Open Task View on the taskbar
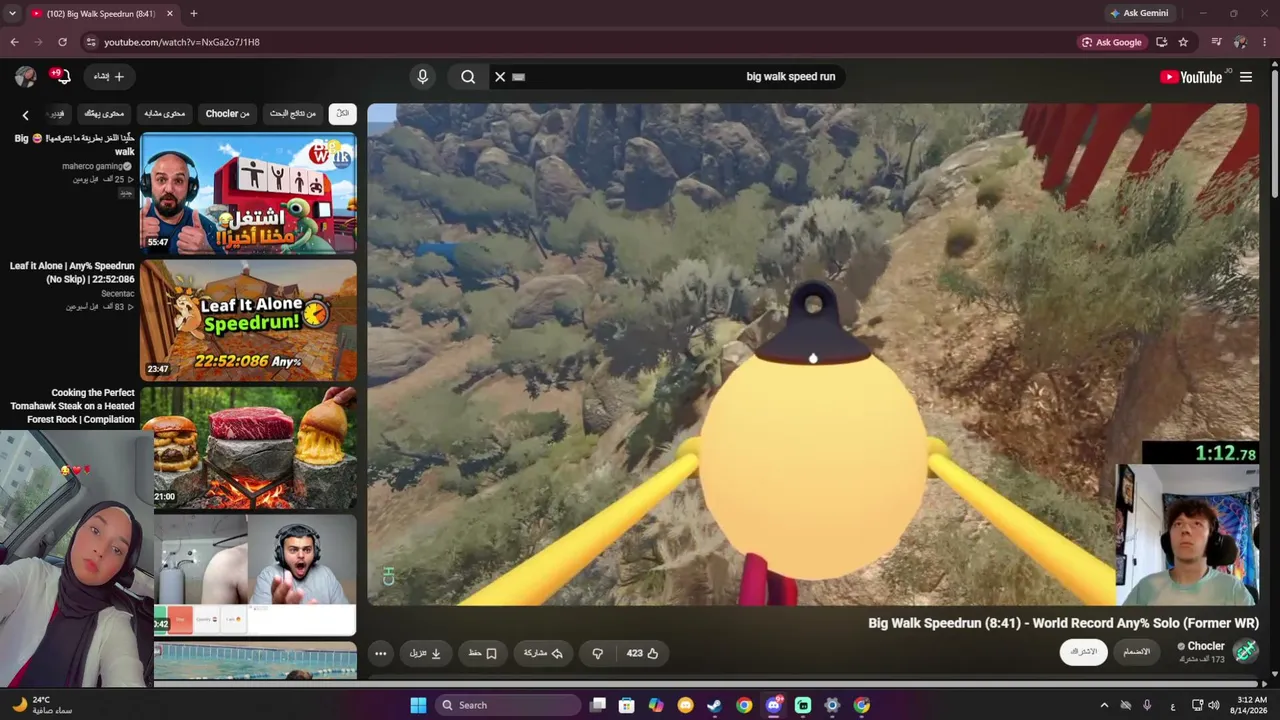1280x720 pixels. 597,705
